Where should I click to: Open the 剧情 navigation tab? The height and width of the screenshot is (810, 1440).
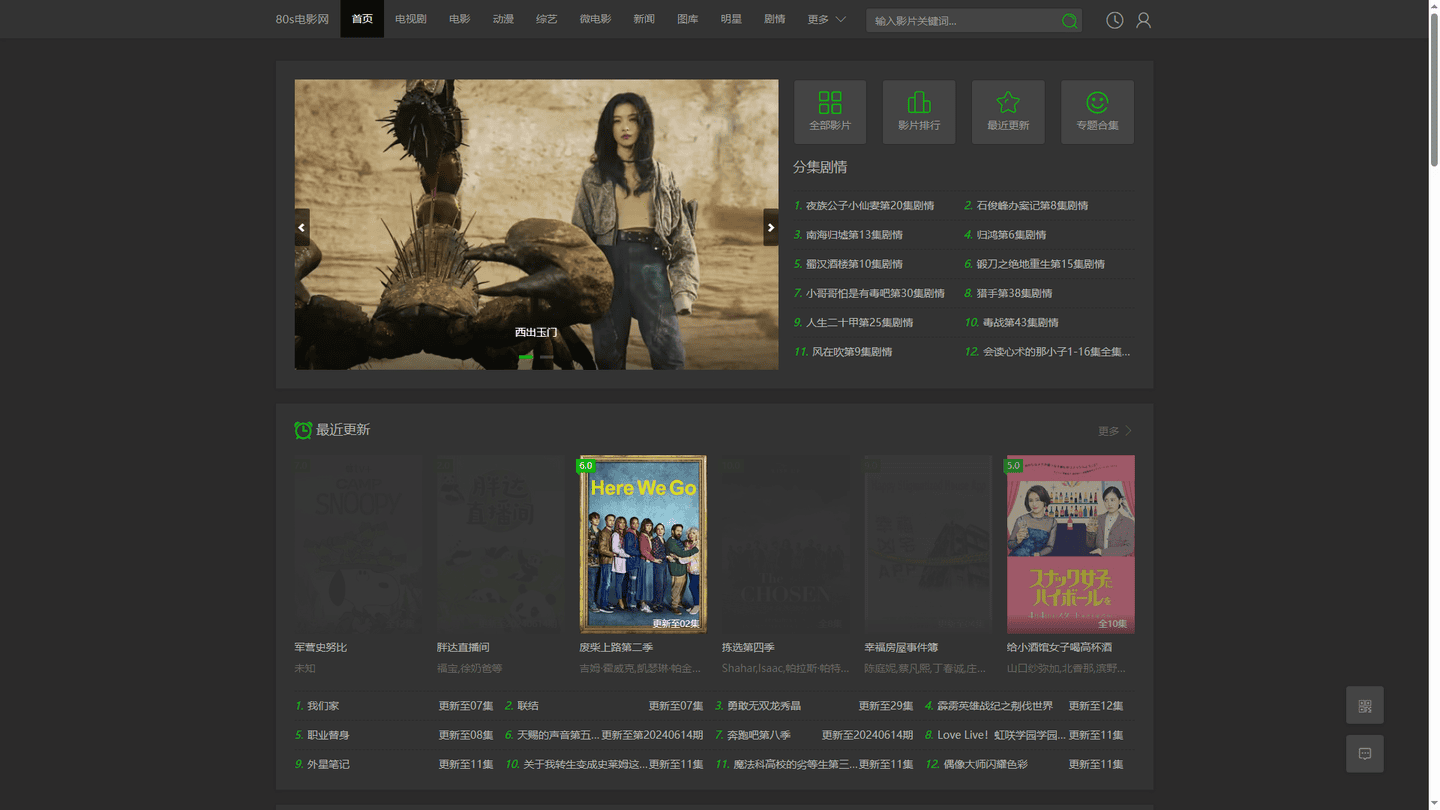pos(774,19)
